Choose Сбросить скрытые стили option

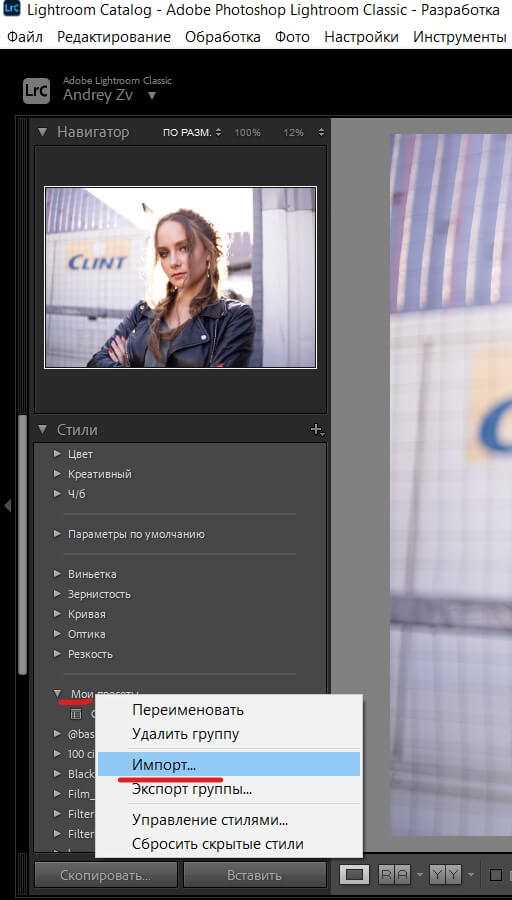pyautogui.click(x=229, y=844)
